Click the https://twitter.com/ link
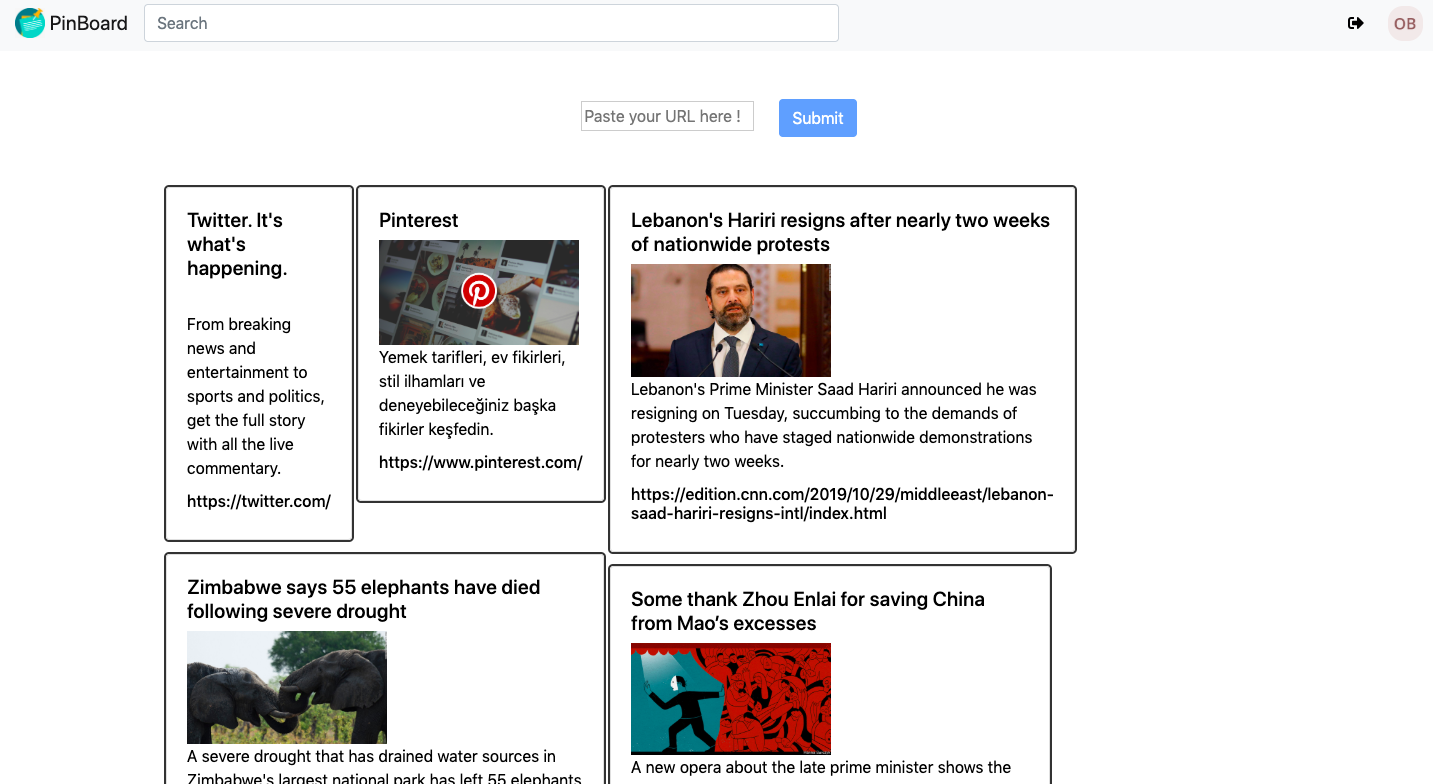The height and width of the screenshot is (784, 1433). point(259,501)
